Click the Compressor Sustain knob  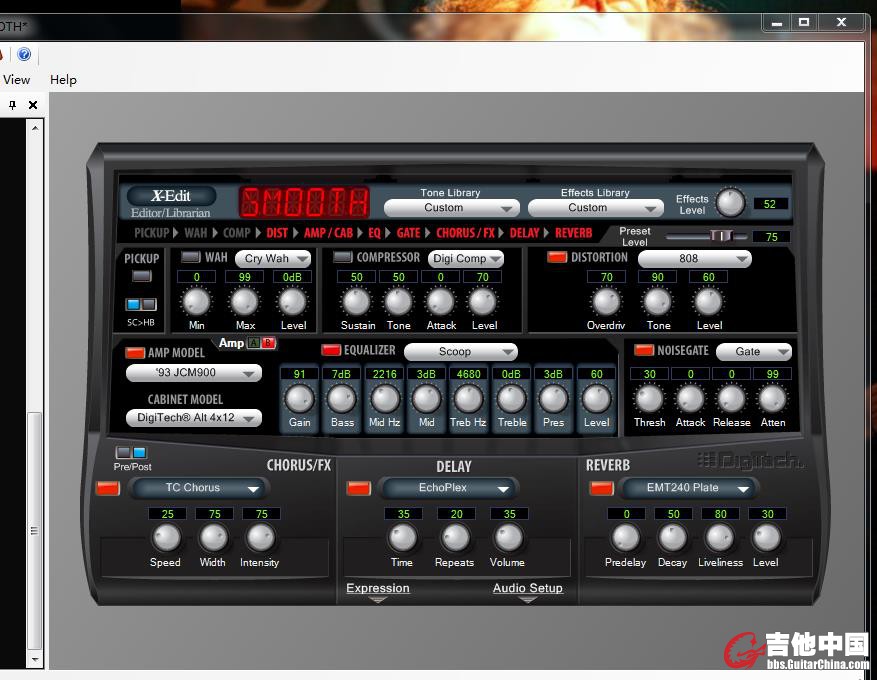click(x=356, y=302)
